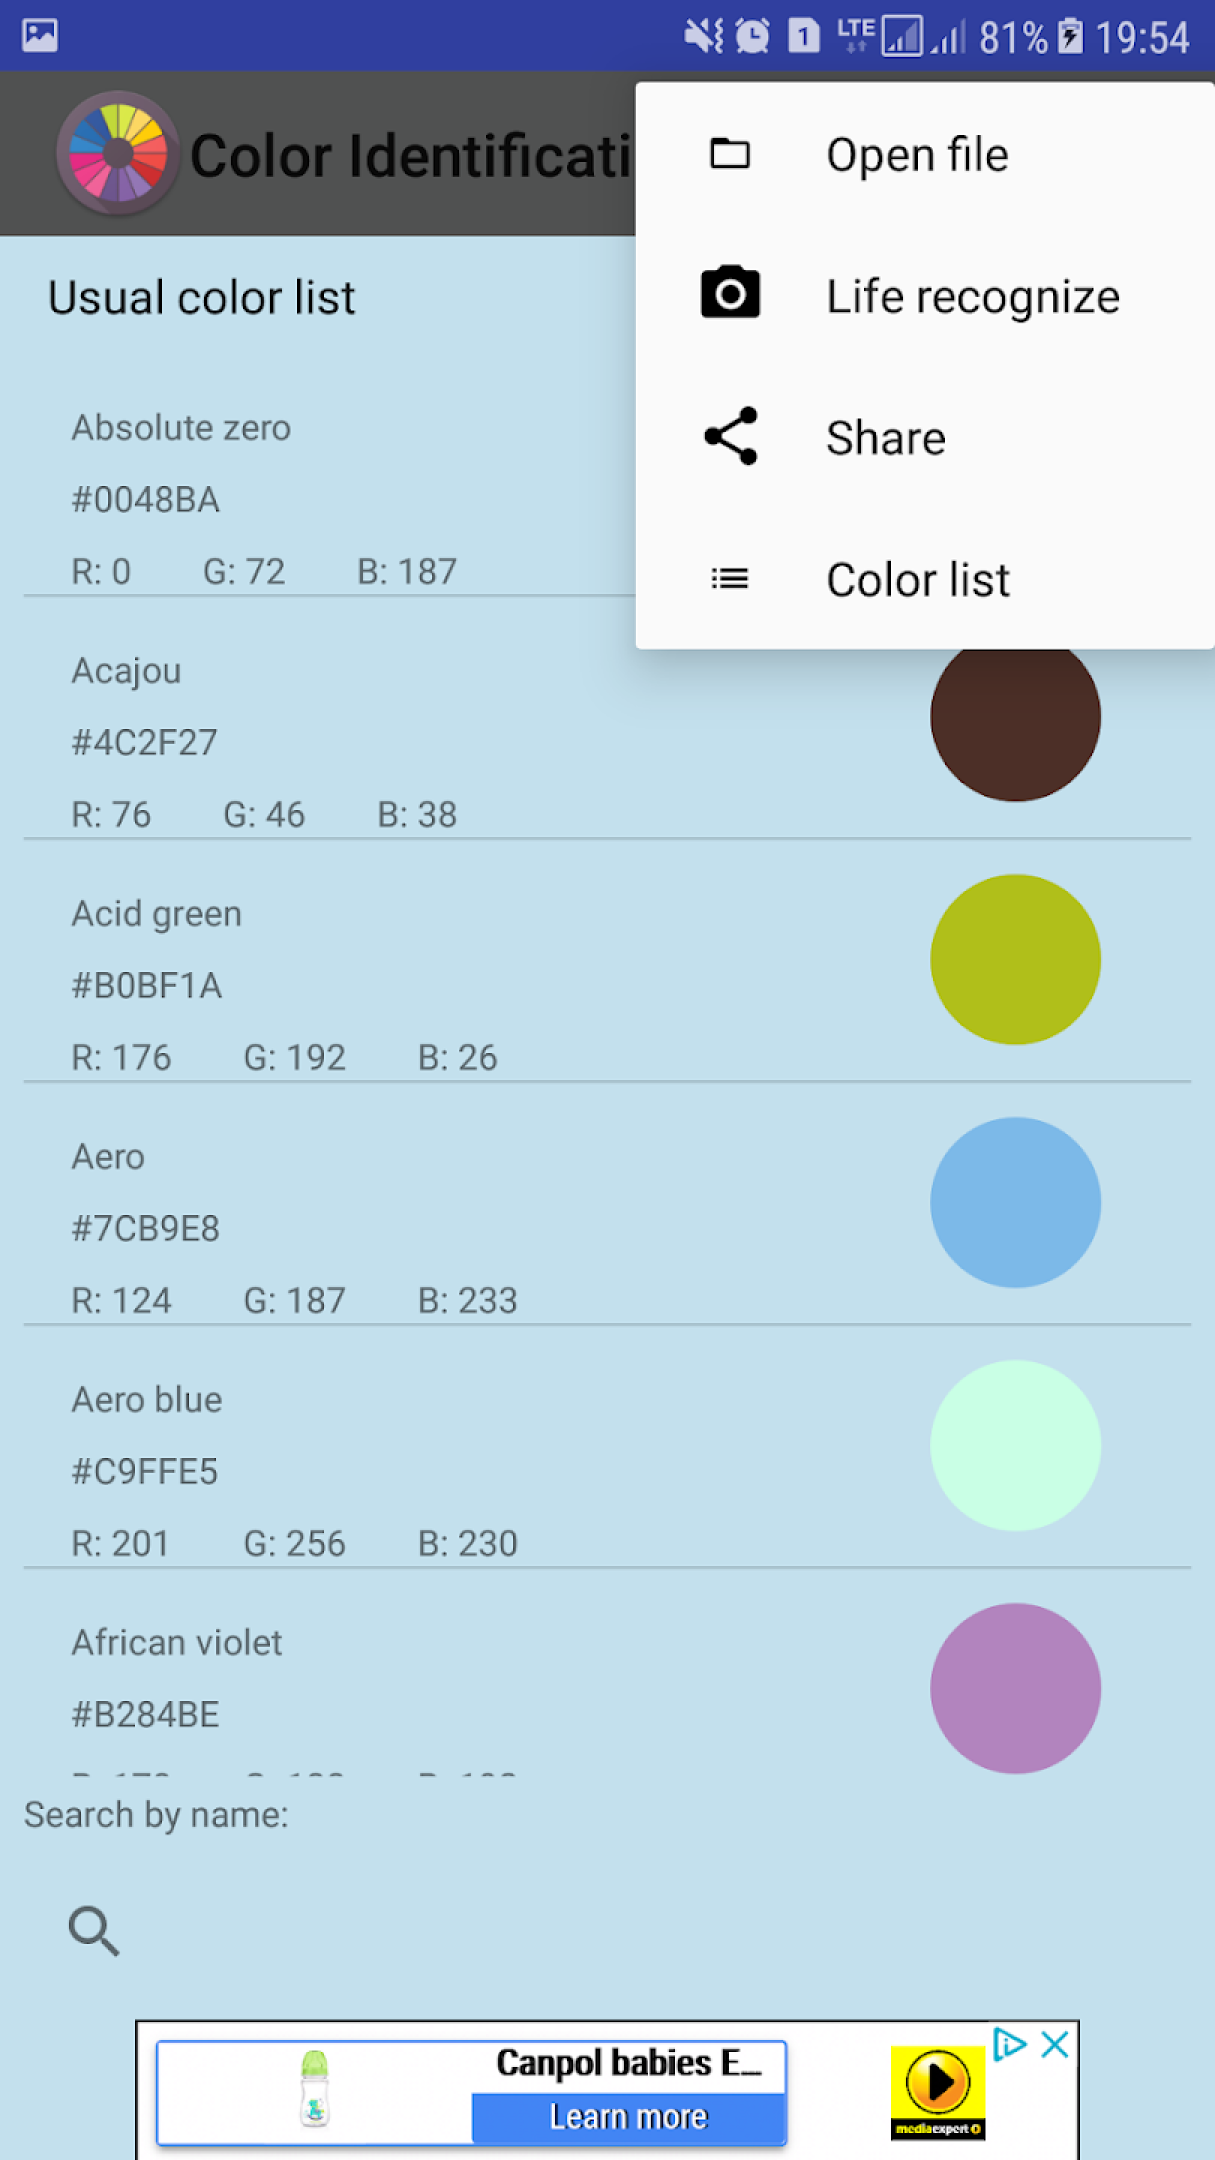Tap the Acid green color circle
The height and width of the screenshot is (2160, 1215).
[1015, 960]
